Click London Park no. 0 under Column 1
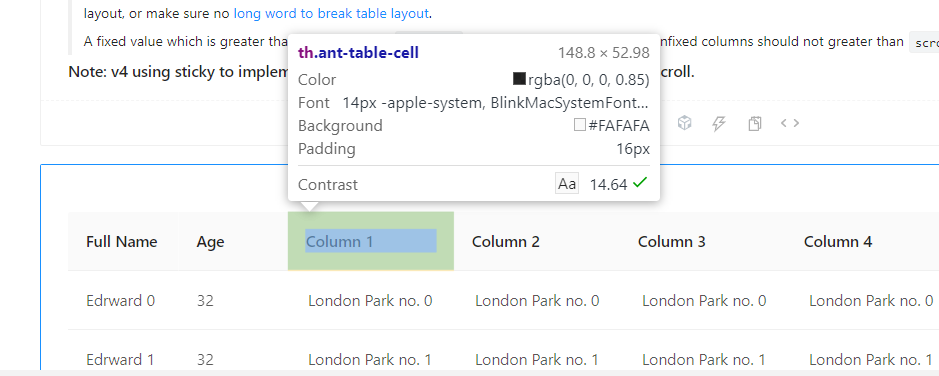The height and width of the screenshot is (376, 939). click(x=370, y=301)
